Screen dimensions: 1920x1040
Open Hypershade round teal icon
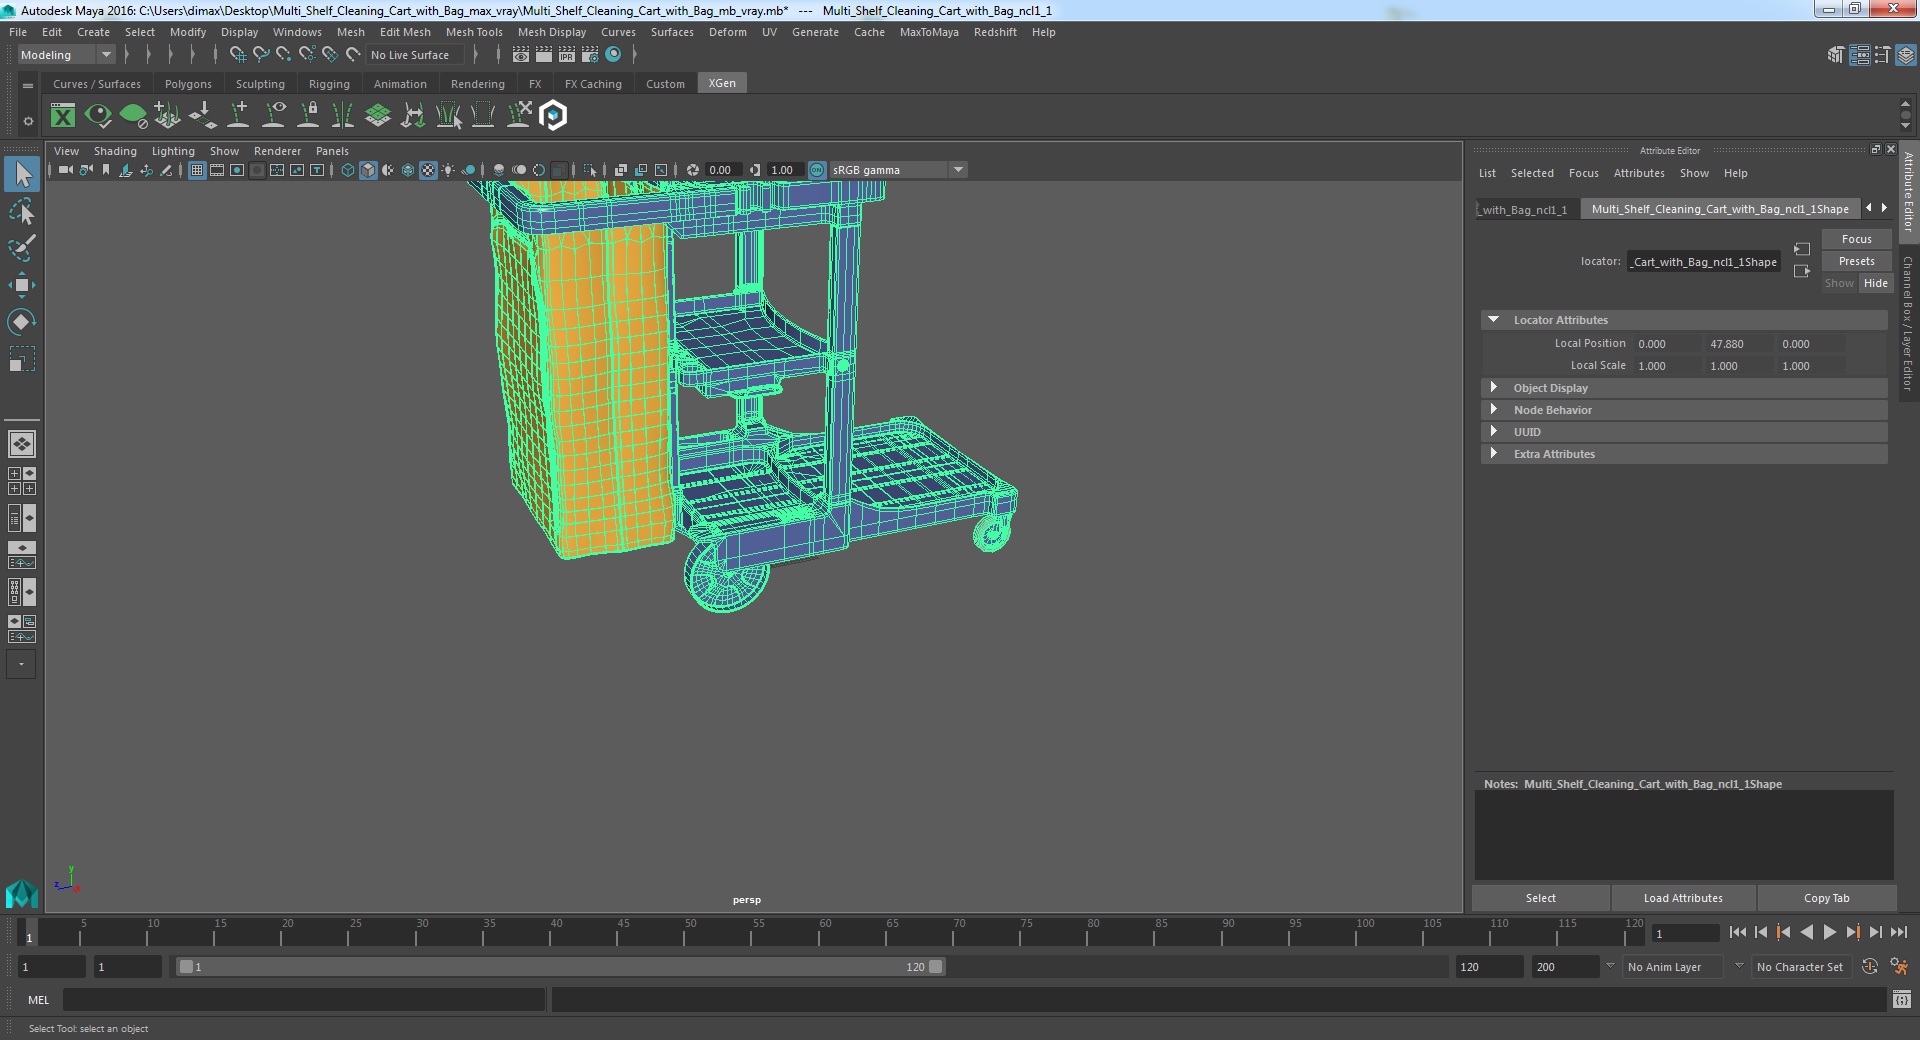coord(614,55)
